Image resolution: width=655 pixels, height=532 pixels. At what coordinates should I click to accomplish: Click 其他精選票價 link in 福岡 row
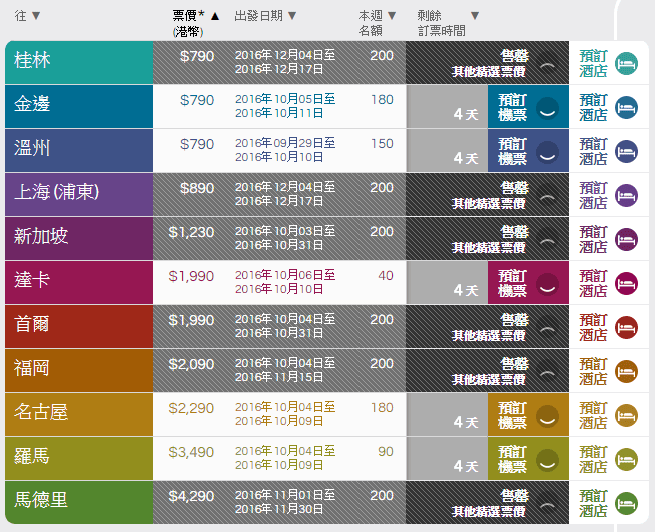click(489, 380)
